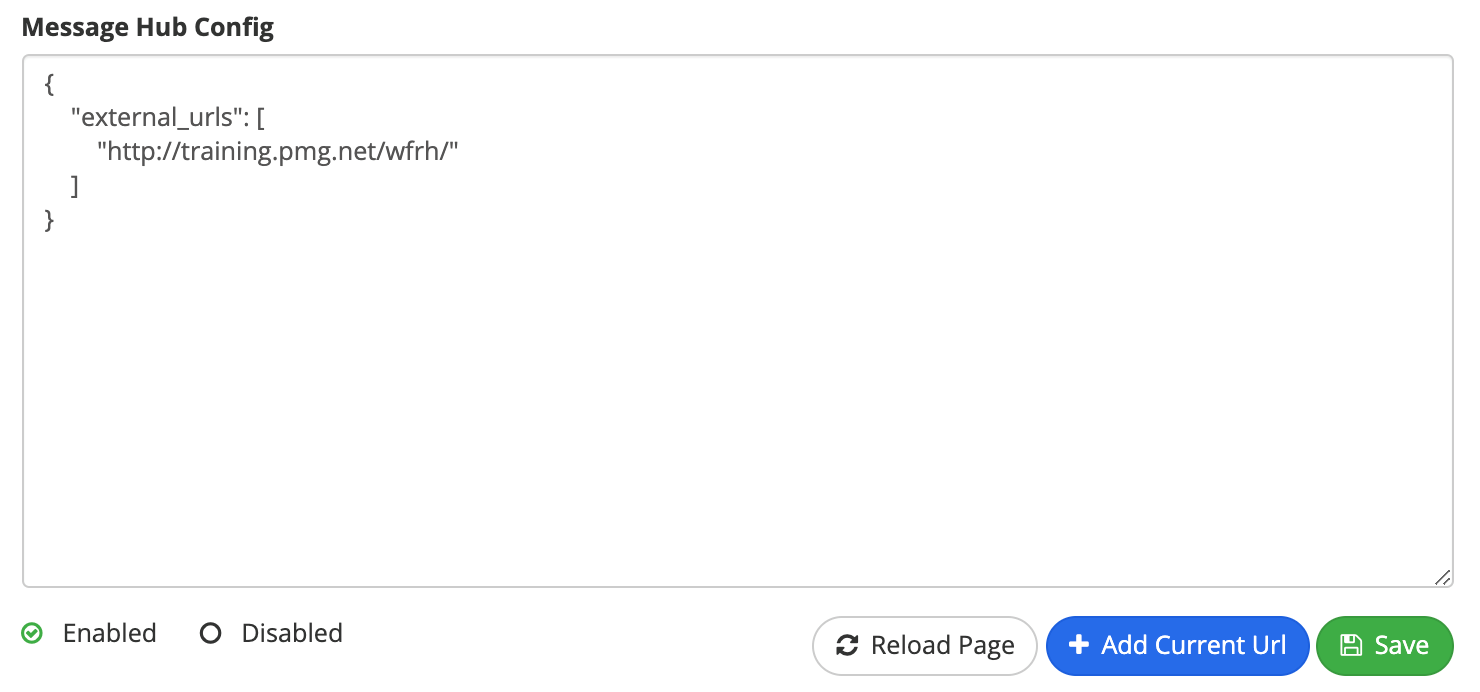Click the green Save button
The height and width of the screenshot is (692, 1480).
1384,646
